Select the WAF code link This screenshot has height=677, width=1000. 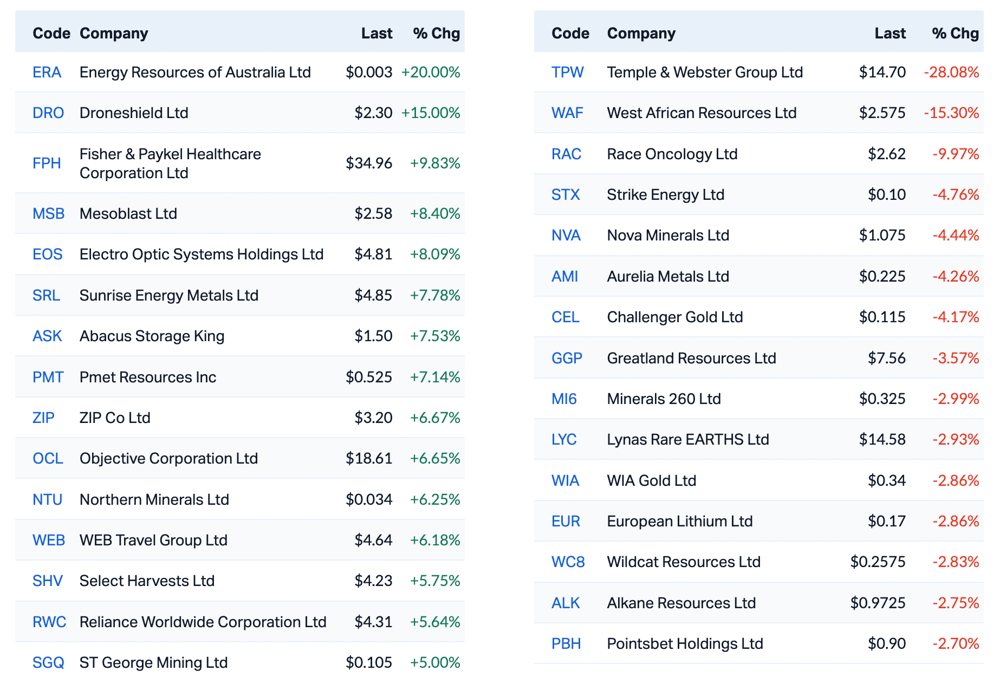567,113
